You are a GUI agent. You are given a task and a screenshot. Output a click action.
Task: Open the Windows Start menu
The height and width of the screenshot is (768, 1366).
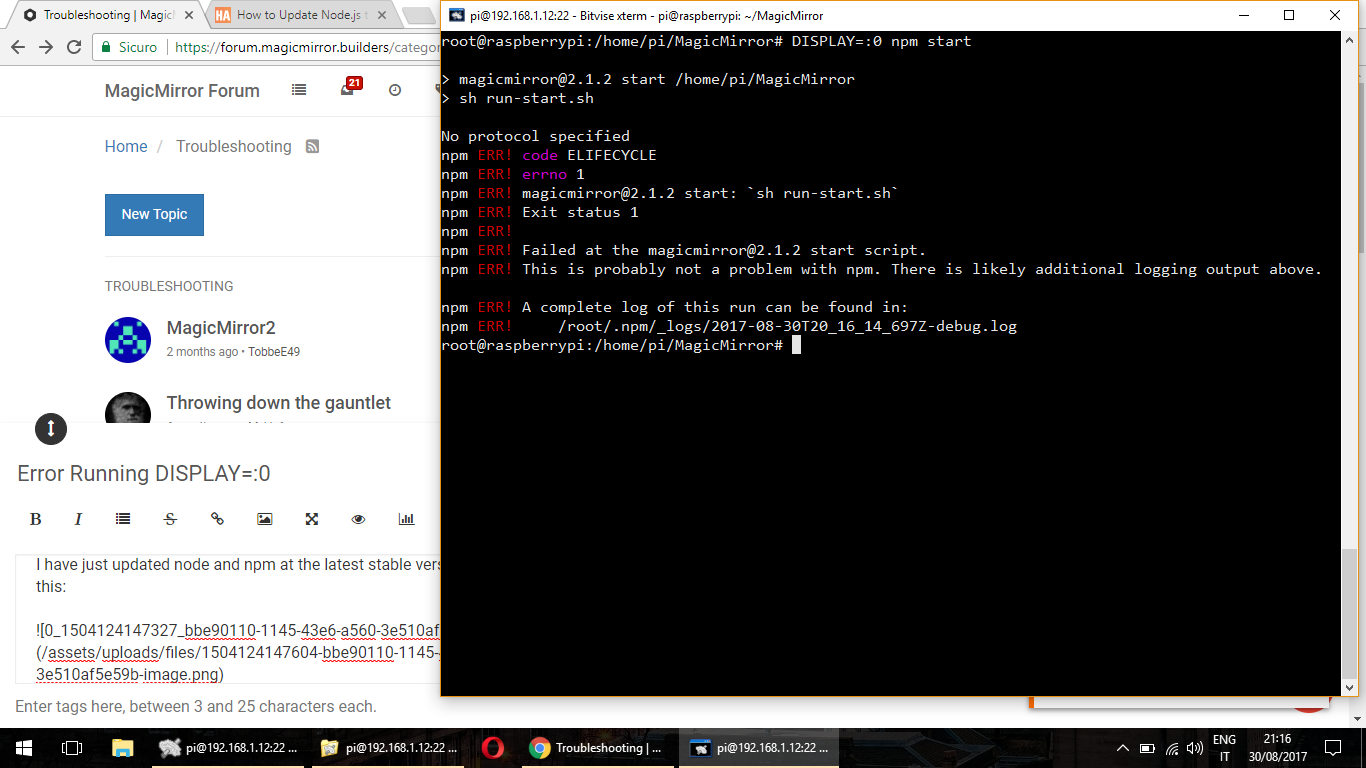point(24,747)
